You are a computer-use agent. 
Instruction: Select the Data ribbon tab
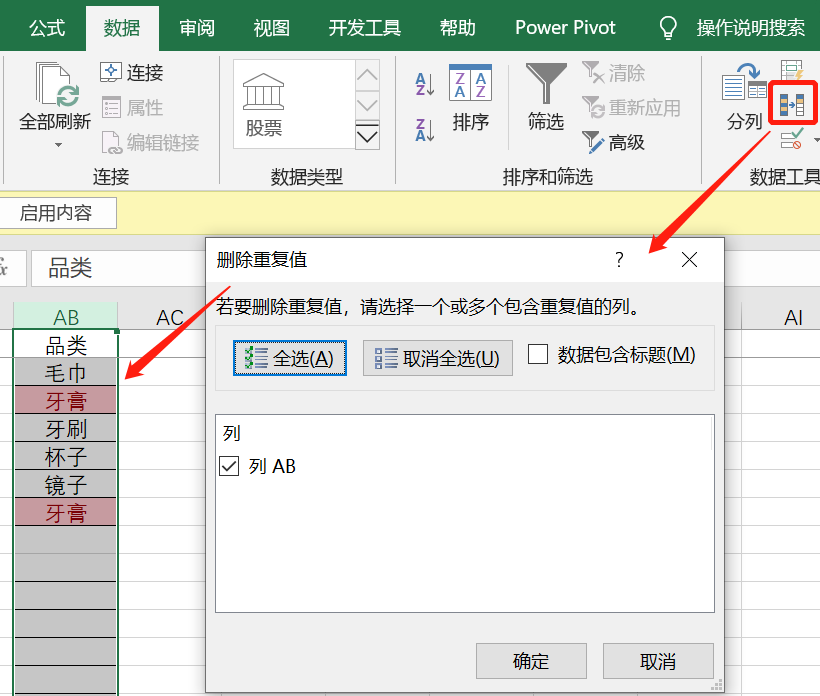[x=122, y=28]
